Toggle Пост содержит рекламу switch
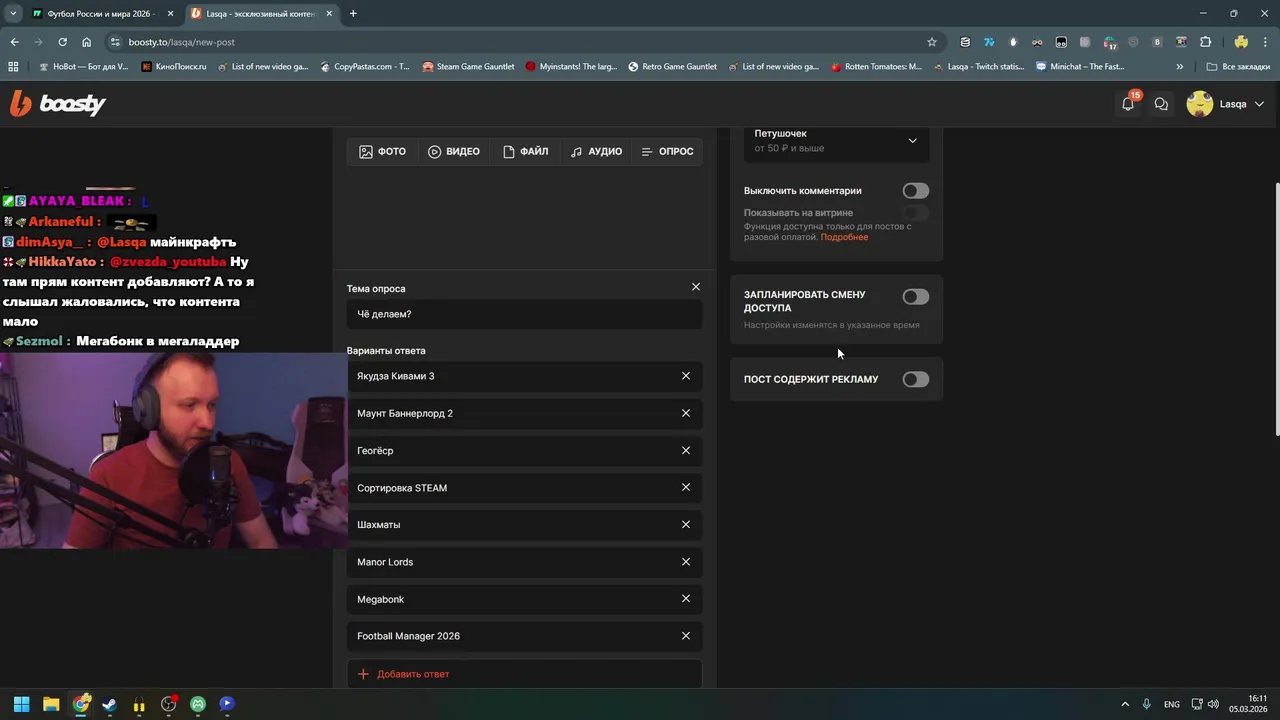 click(x=915, y=379)
